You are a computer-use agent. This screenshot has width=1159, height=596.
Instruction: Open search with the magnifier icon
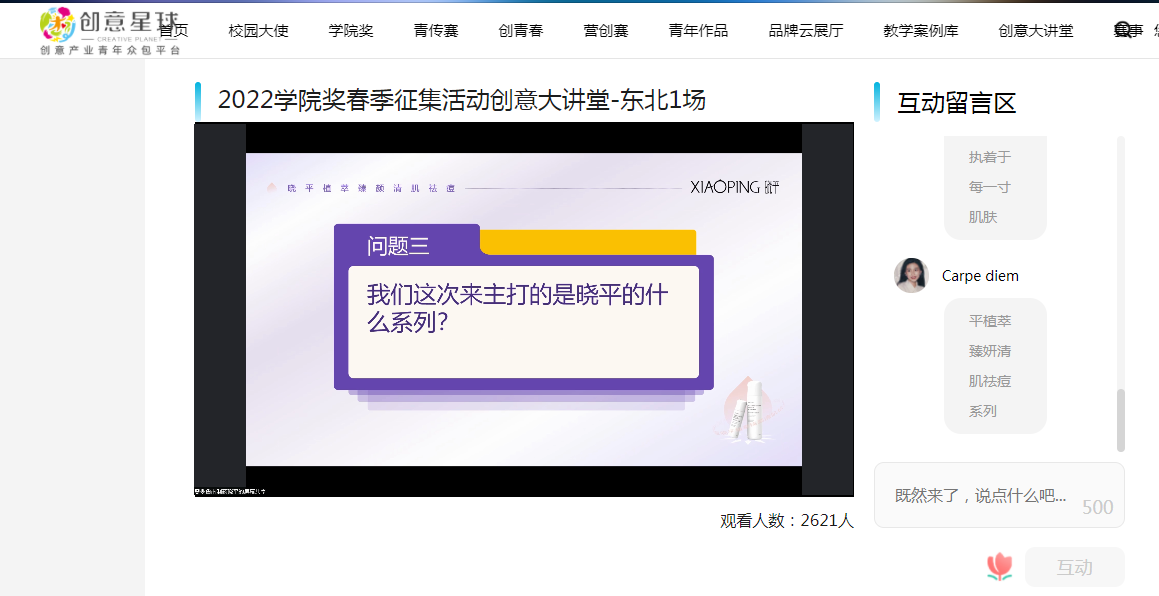pyautogui.click(x=1123, y=30)
